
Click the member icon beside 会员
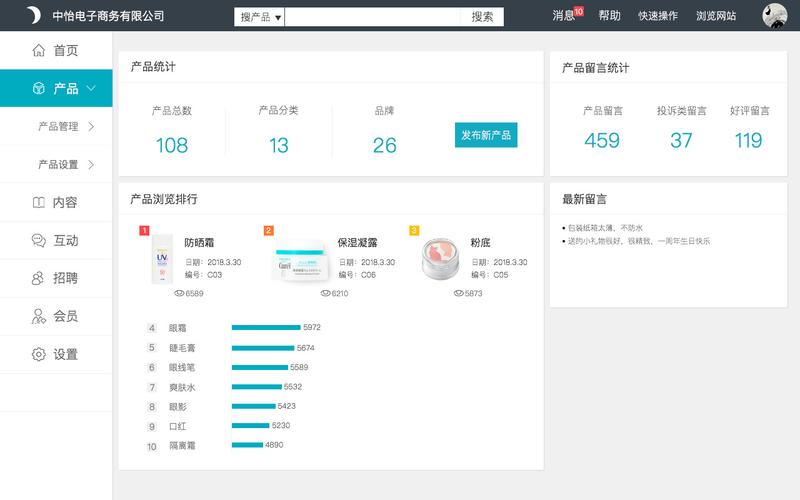39,316
